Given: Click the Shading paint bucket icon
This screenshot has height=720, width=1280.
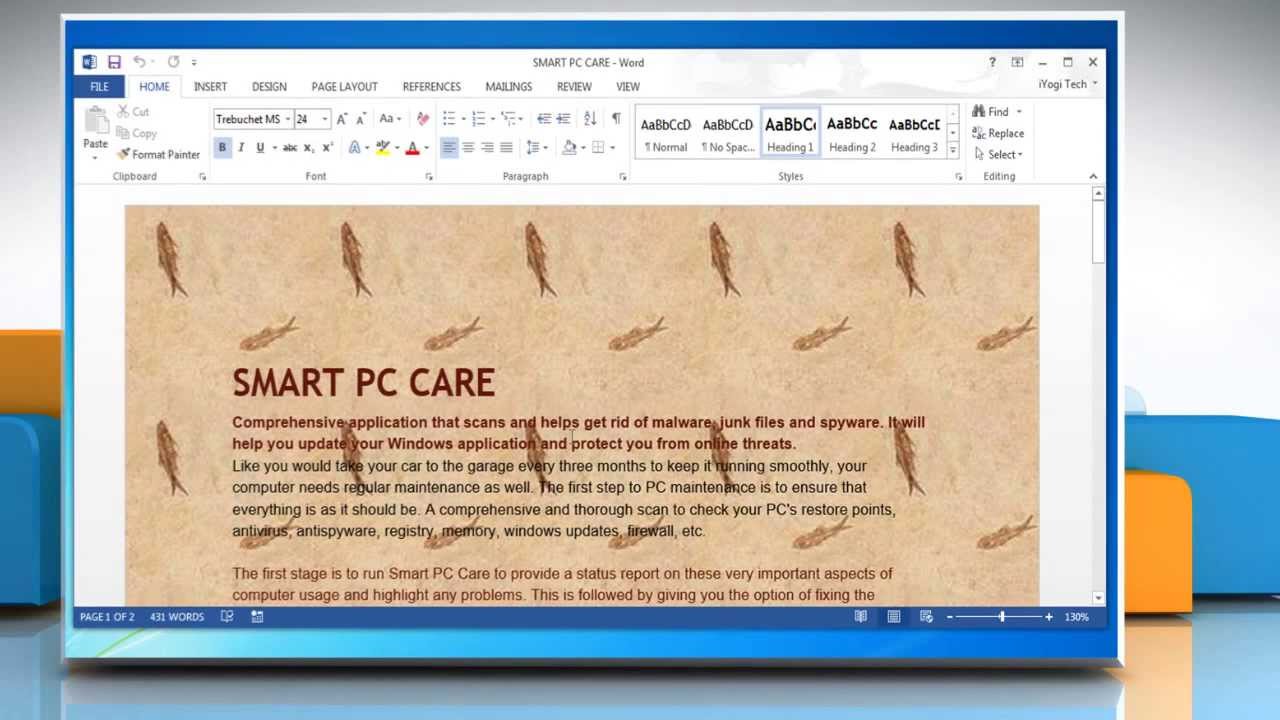Looking at the screenshot, I should [x=569, y=148].
